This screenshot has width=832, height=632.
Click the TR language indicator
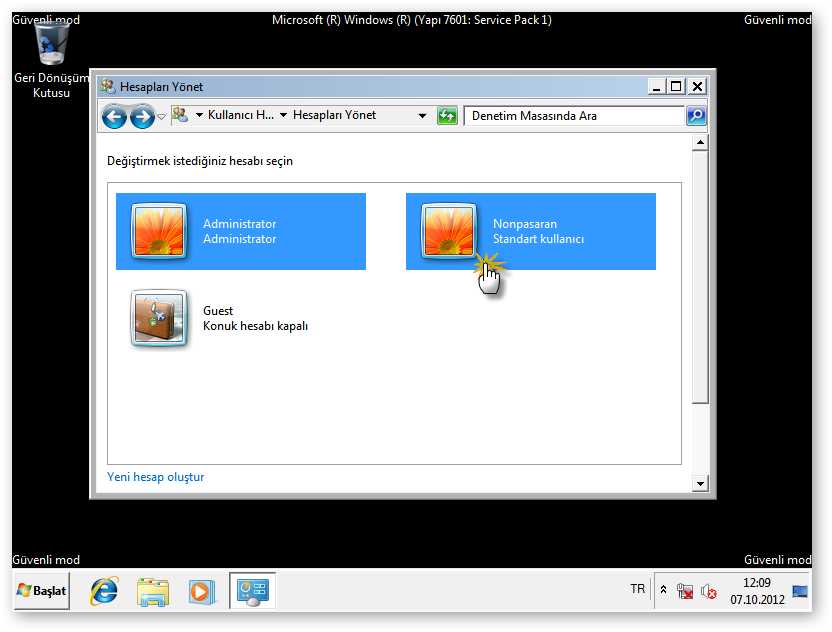[x=637, y=589]
